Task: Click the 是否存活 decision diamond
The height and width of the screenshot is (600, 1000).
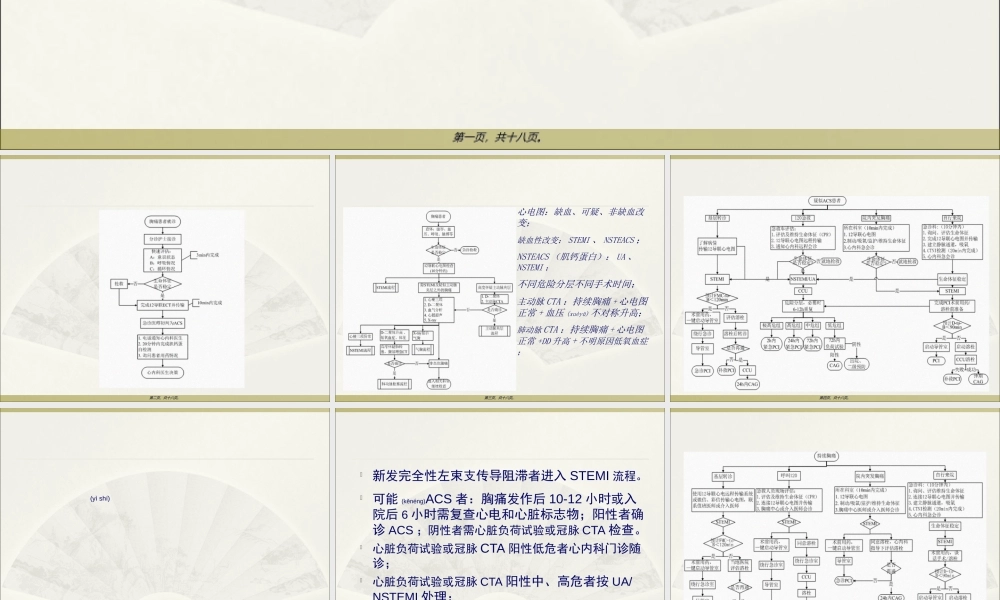Action: [x=734, y=349]
